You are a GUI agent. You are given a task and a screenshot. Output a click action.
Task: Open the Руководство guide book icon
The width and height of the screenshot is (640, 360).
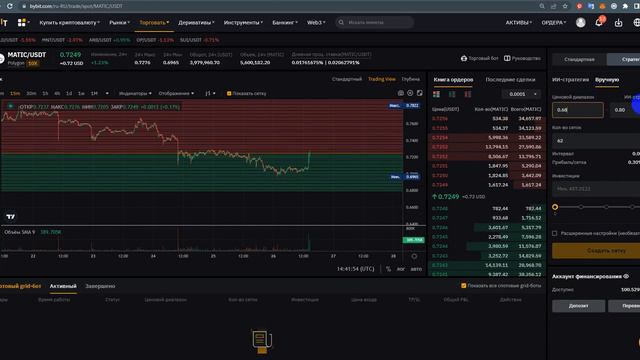(507, 58)
